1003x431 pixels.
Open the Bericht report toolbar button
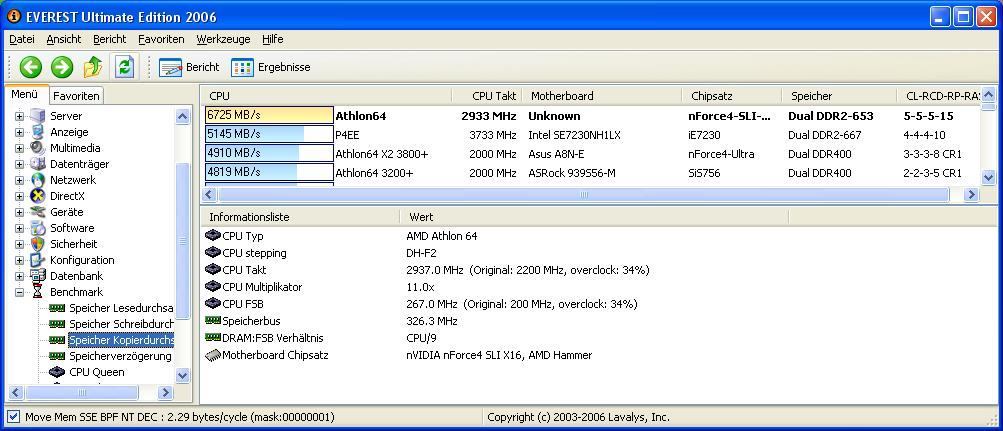(x=189, y=67)
